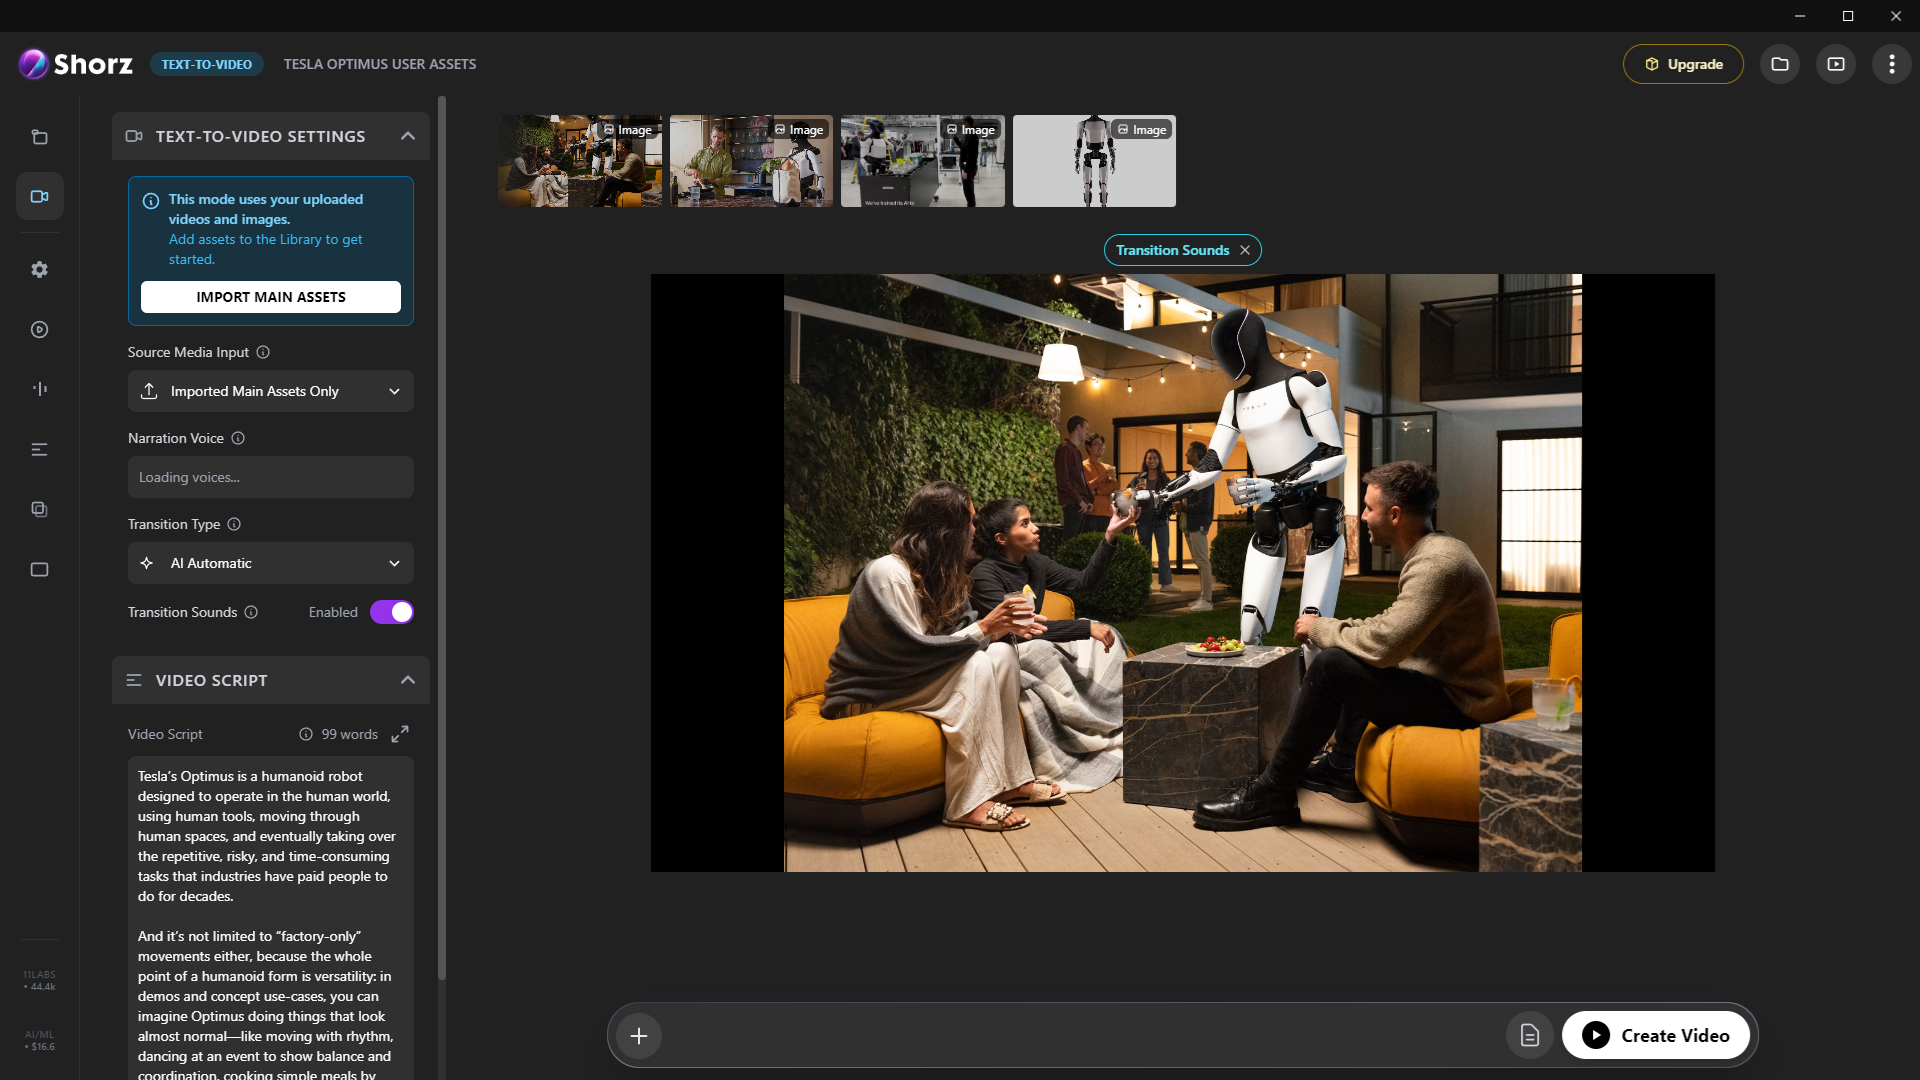Screen dimensions: 1920x1080
Task: Click the plus button at the bottom bar
Action: [639, 1035]
